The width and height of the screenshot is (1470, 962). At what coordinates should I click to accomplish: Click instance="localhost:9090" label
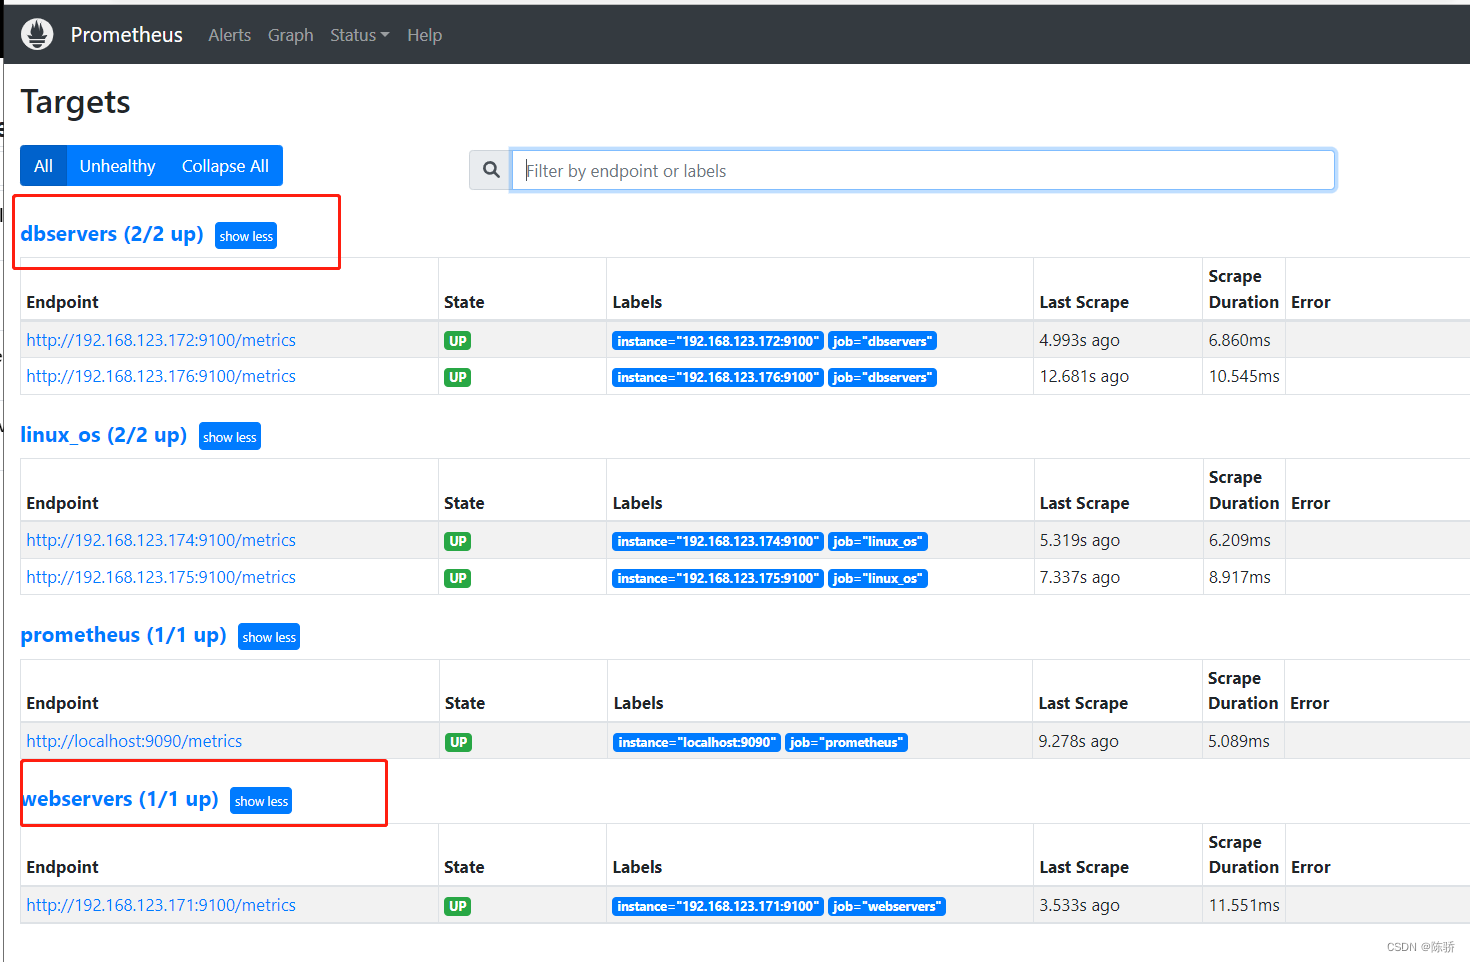(x=697, y=742)
